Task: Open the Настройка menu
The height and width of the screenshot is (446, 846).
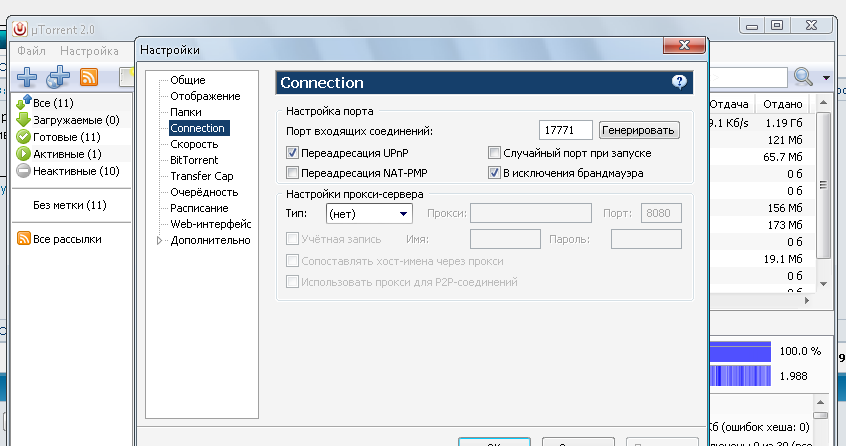Action: click(89, 51)
